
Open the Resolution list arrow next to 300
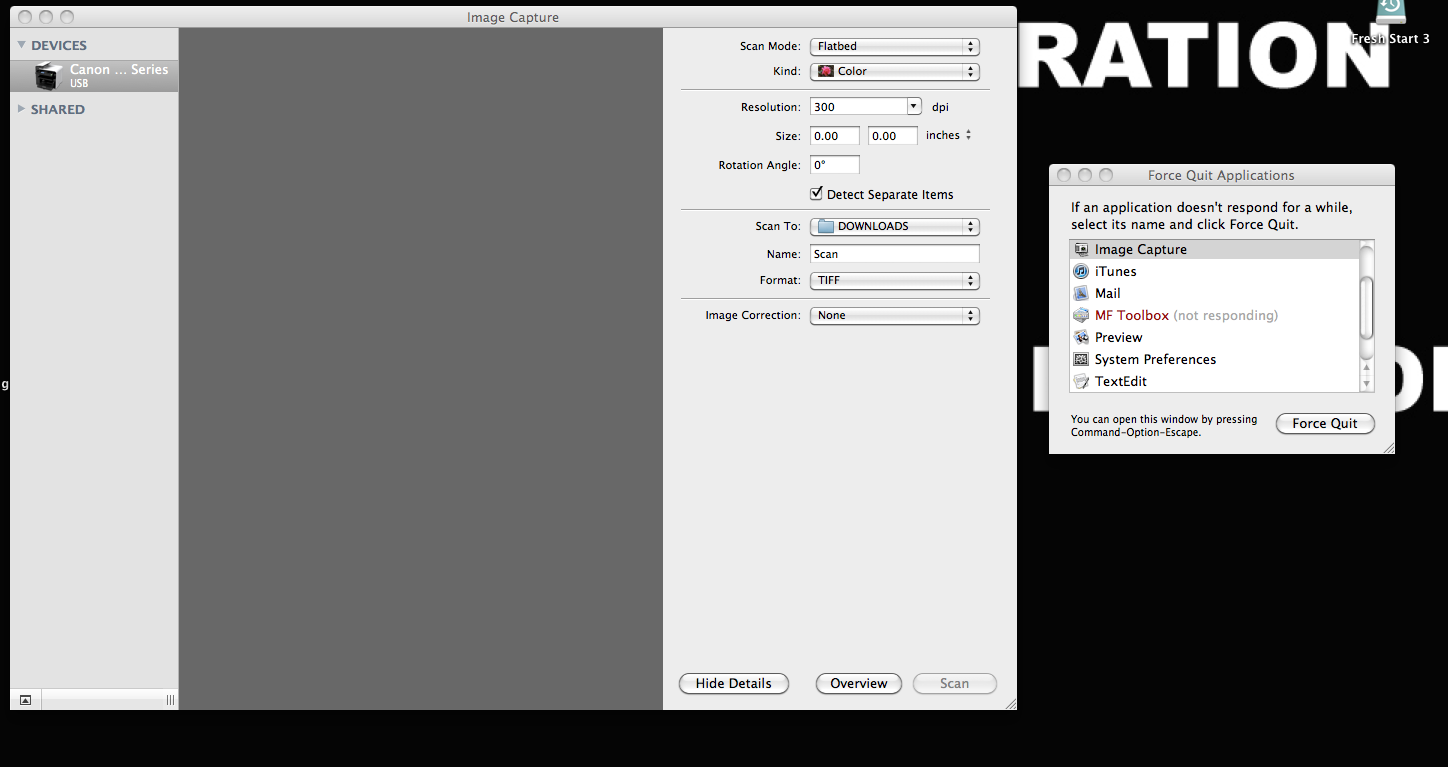(x=914, y=107)
